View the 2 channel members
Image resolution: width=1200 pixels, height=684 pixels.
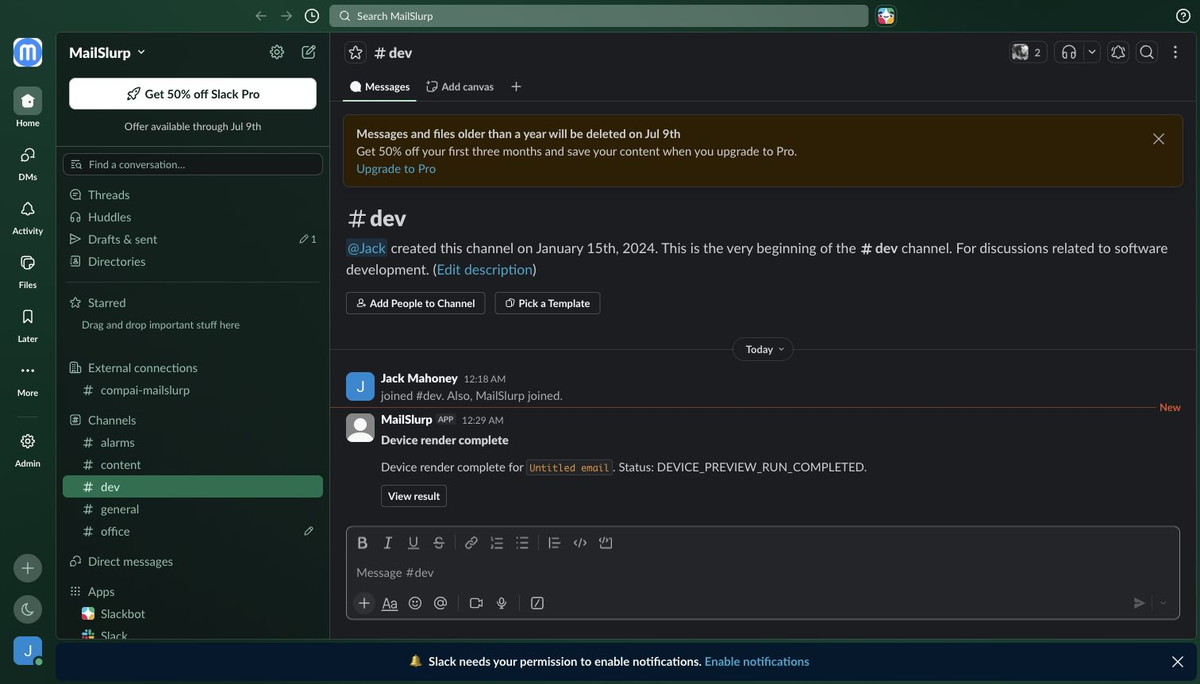click(x=1028, y=52)
